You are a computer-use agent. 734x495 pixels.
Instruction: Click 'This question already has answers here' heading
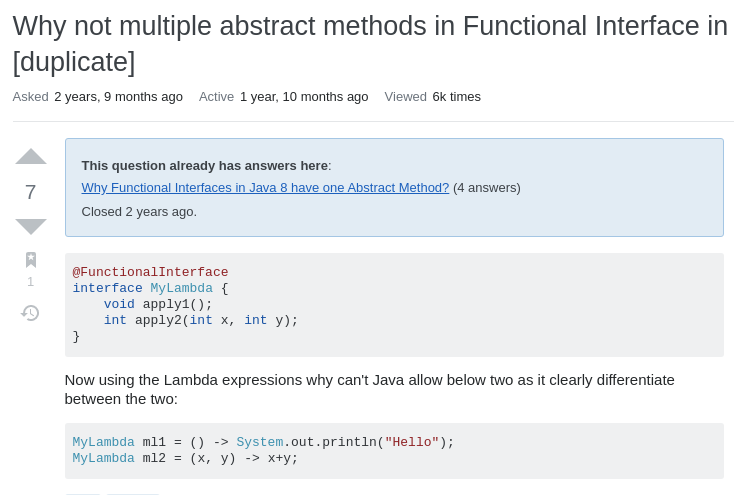(x=205, y=165)
